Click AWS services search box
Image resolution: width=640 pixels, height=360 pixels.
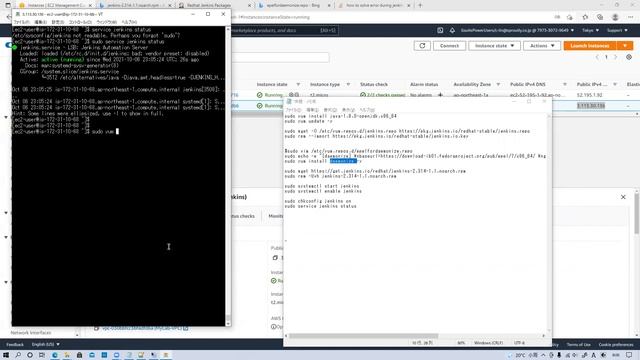(284, 30)
